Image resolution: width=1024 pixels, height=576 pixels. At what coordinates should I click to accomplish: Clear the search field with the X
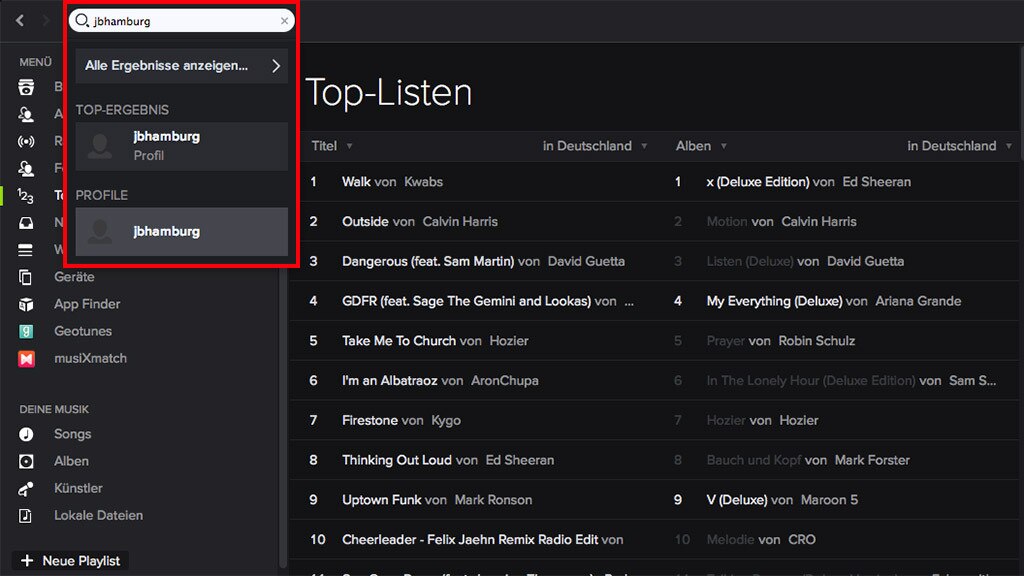point(284,21)
